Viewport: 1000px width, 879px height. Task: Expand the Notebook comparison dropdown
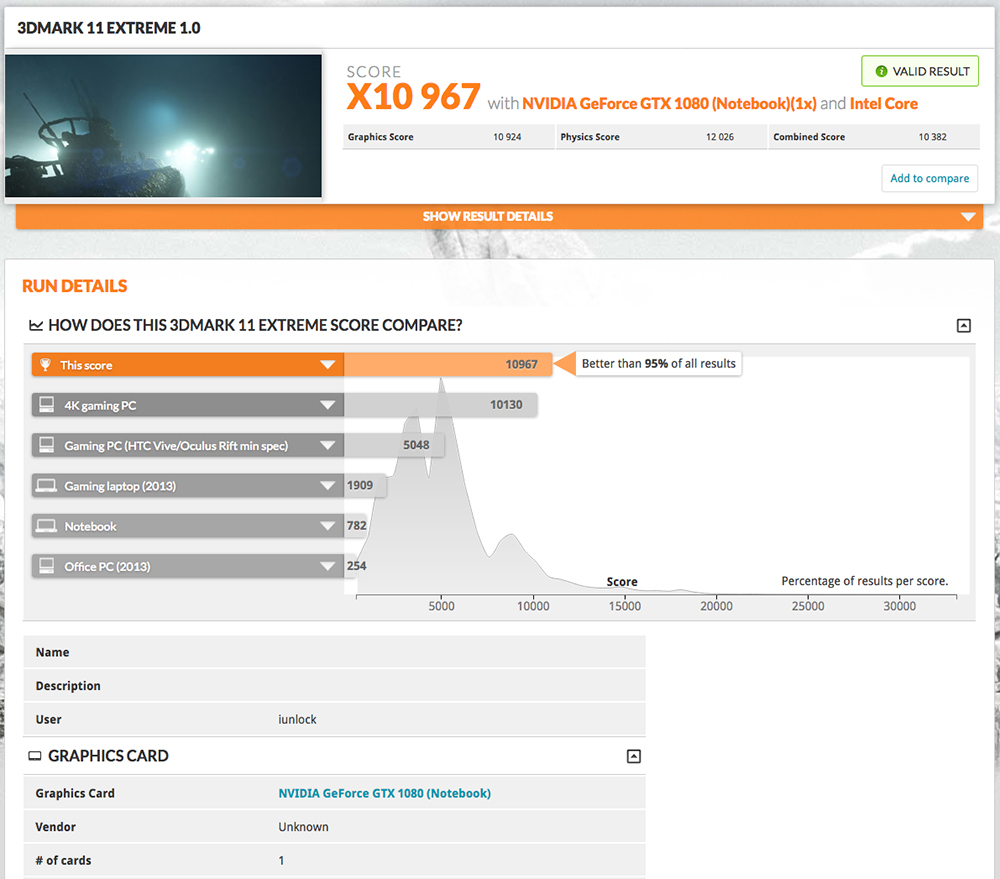[327, 526]
